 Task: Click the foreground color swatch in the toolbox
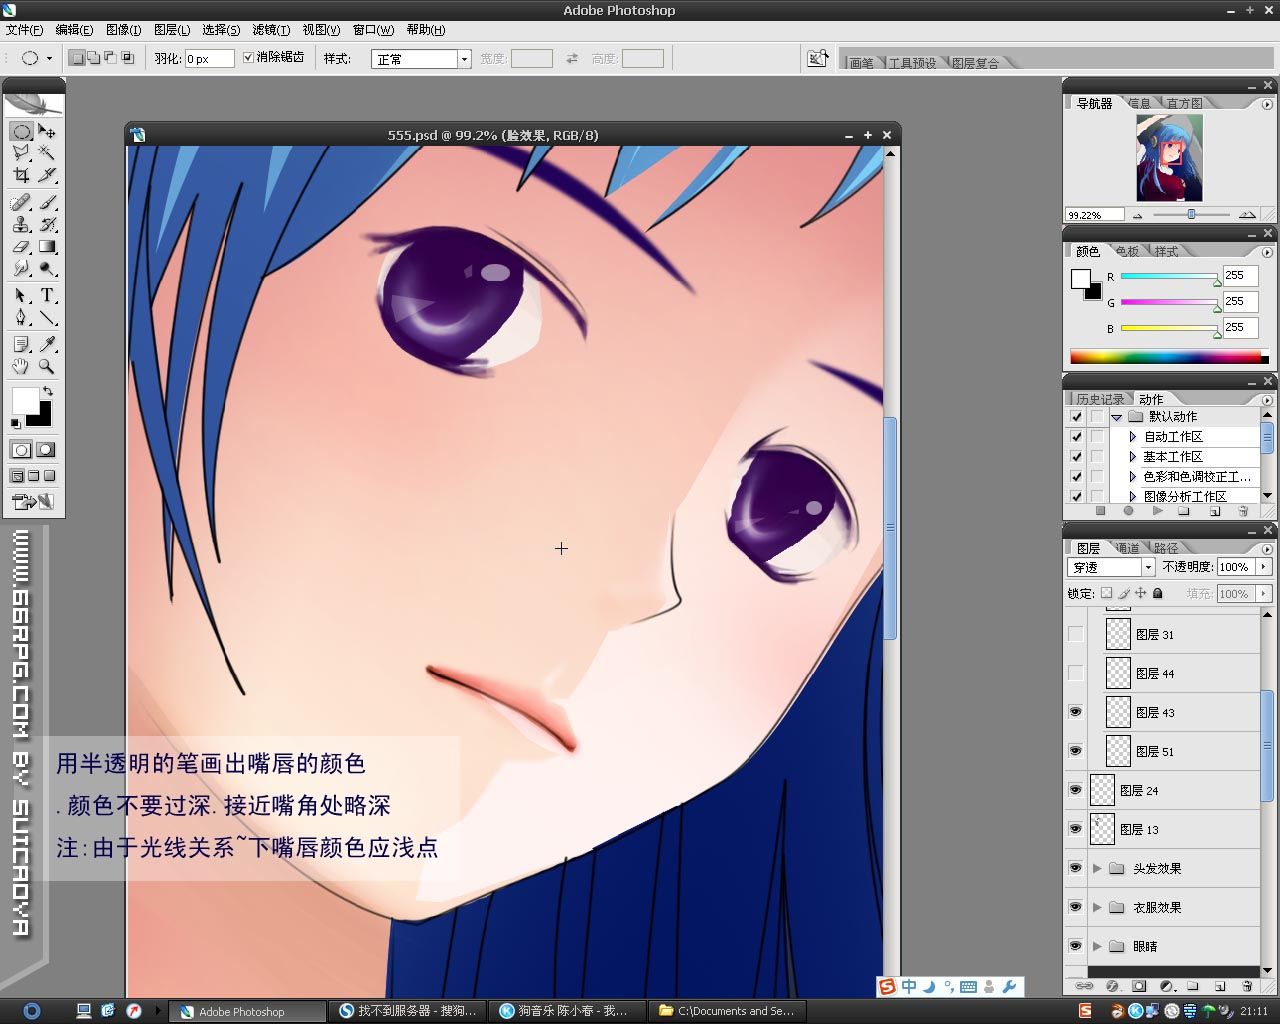(24, 400)
